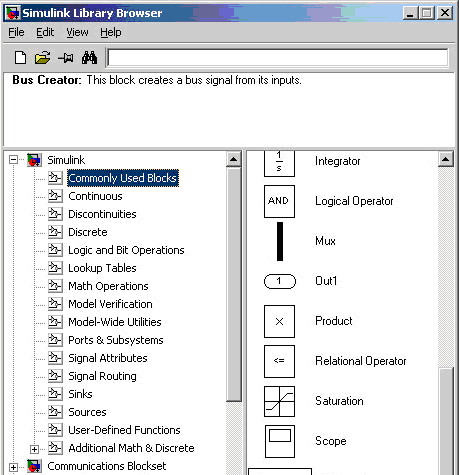The height and width of the screenshot is (475, 459).
Task: Click the Open folder toolbar icon
Action: (x=43, y=58)
